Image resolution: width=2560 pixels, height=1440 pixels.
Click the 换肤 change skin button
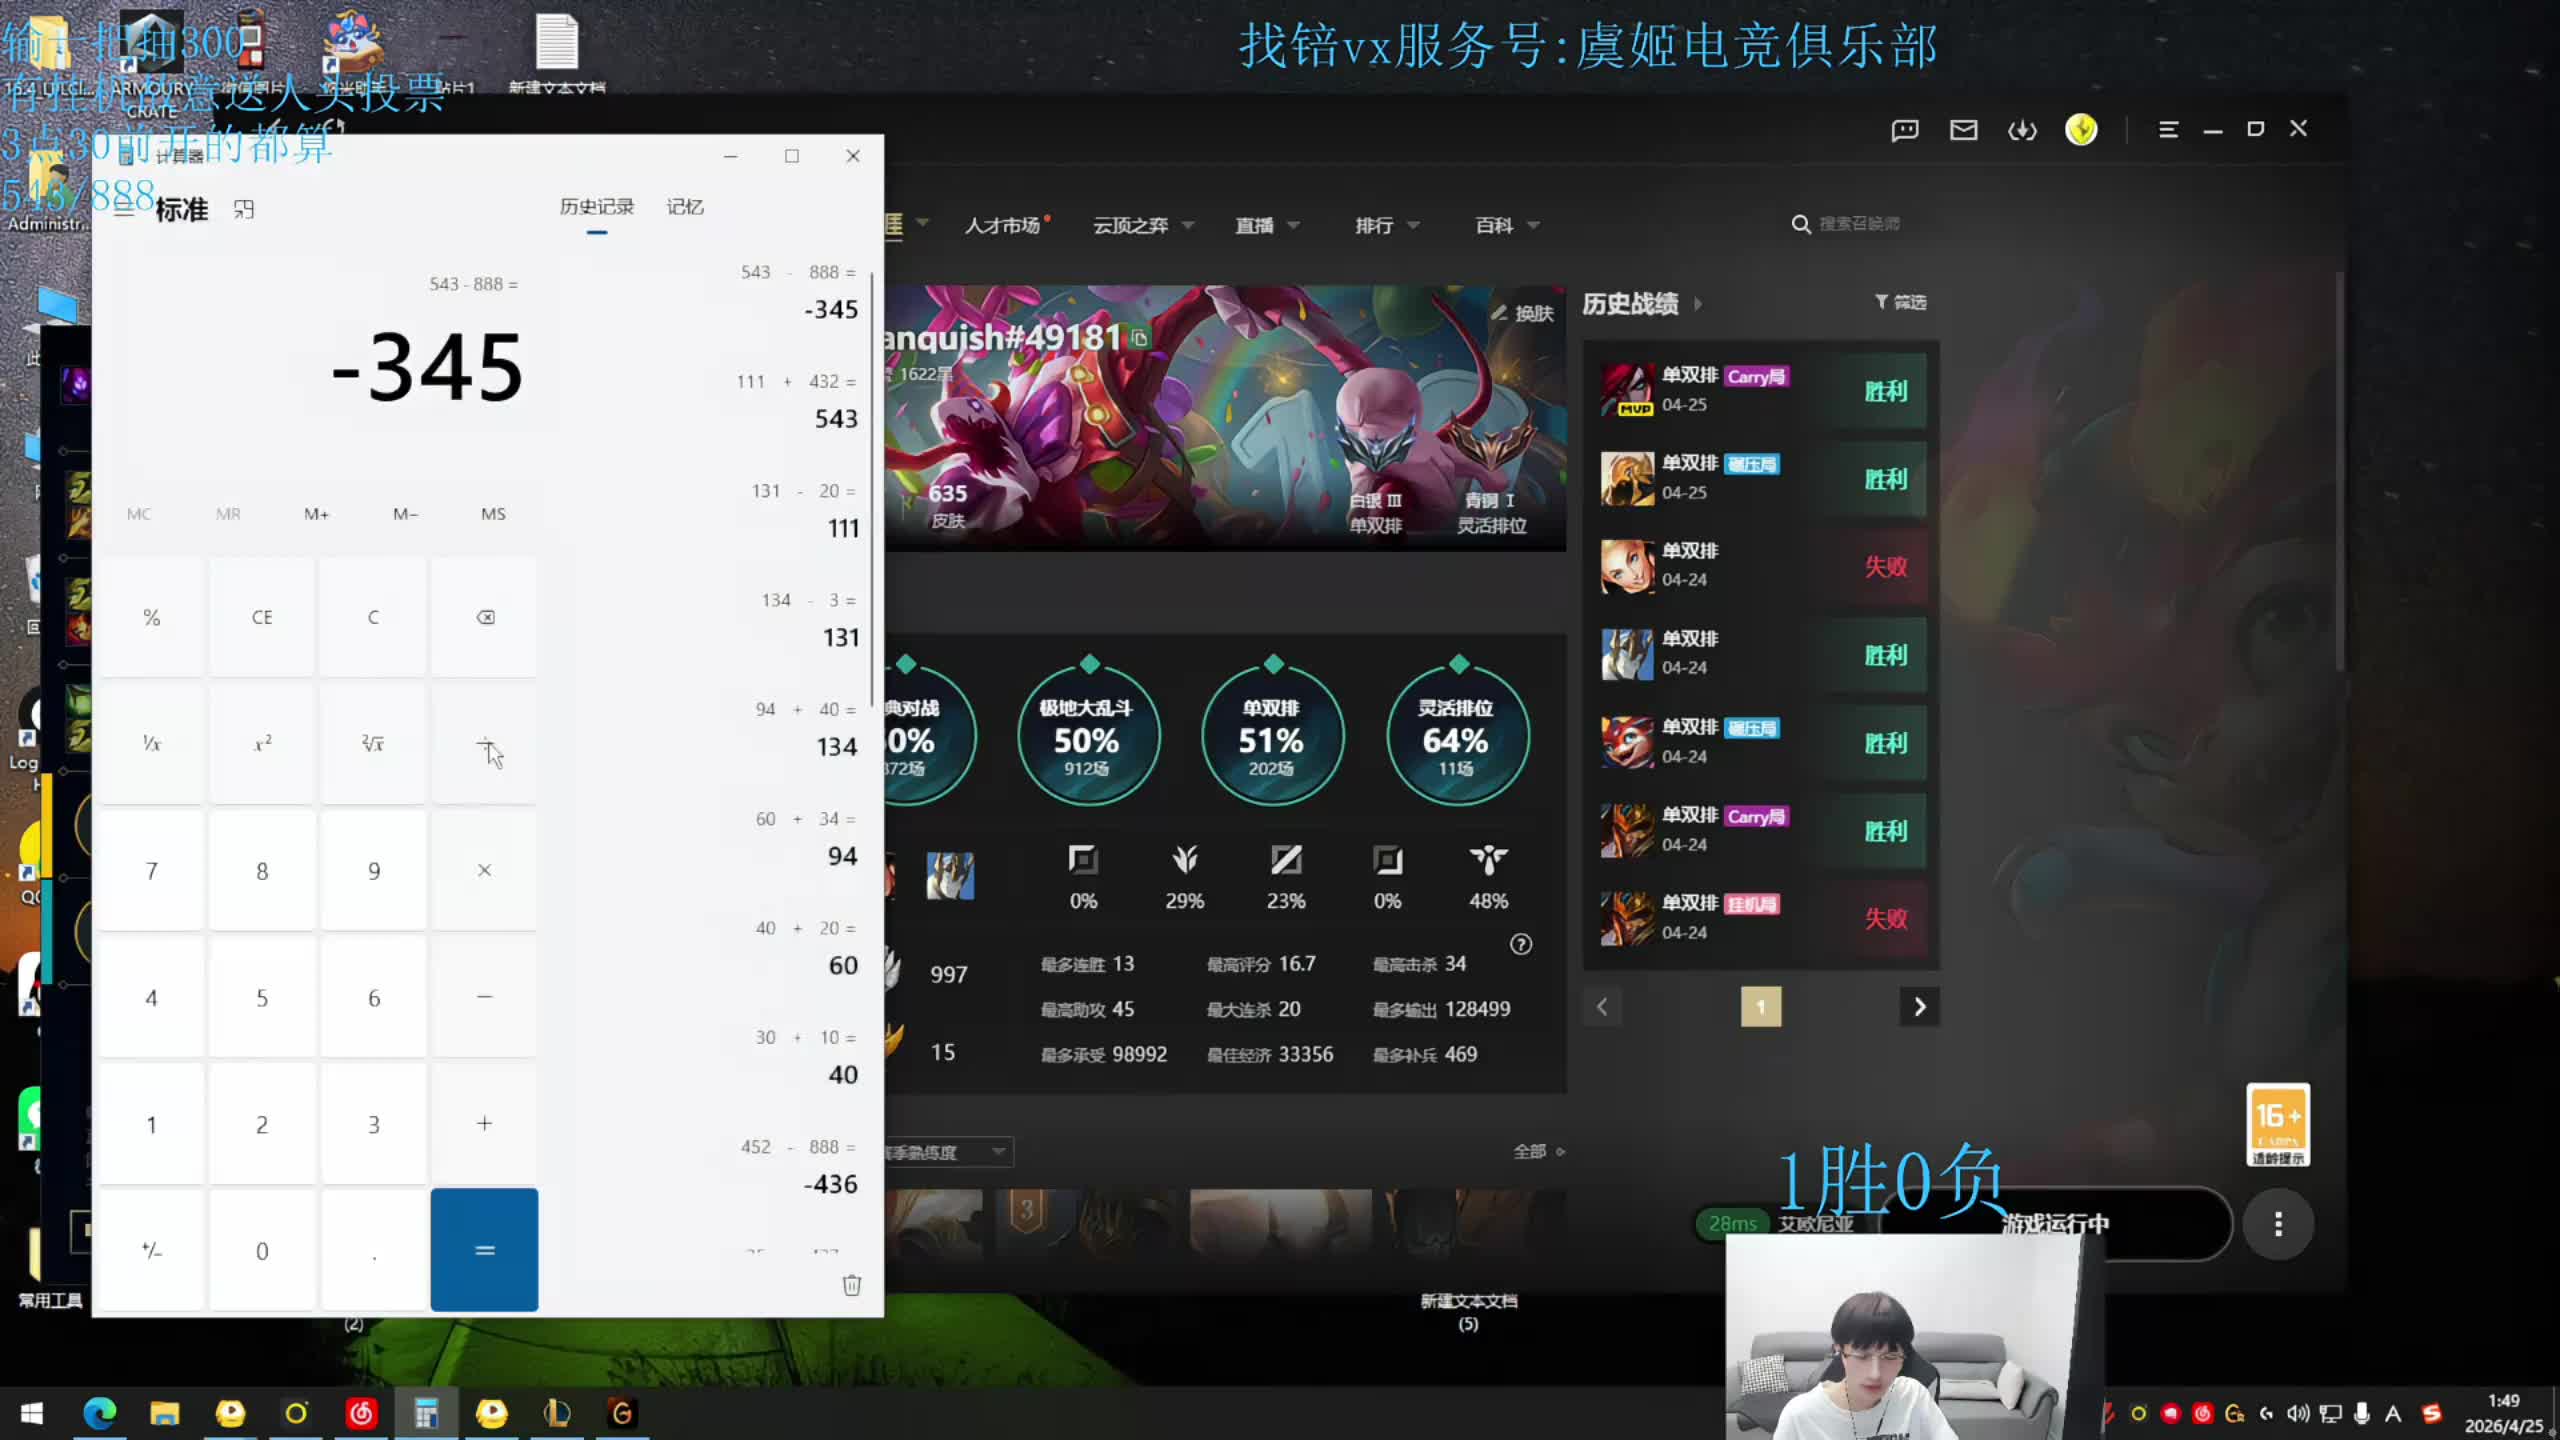(1523, 313)
